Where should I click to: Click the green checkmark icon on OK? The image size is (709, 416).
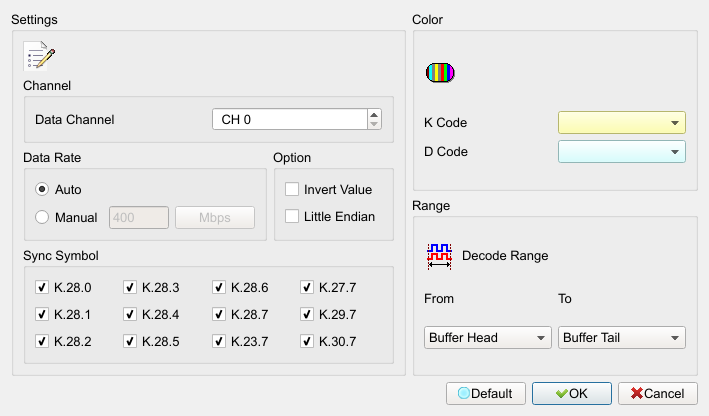coord(562,393)
